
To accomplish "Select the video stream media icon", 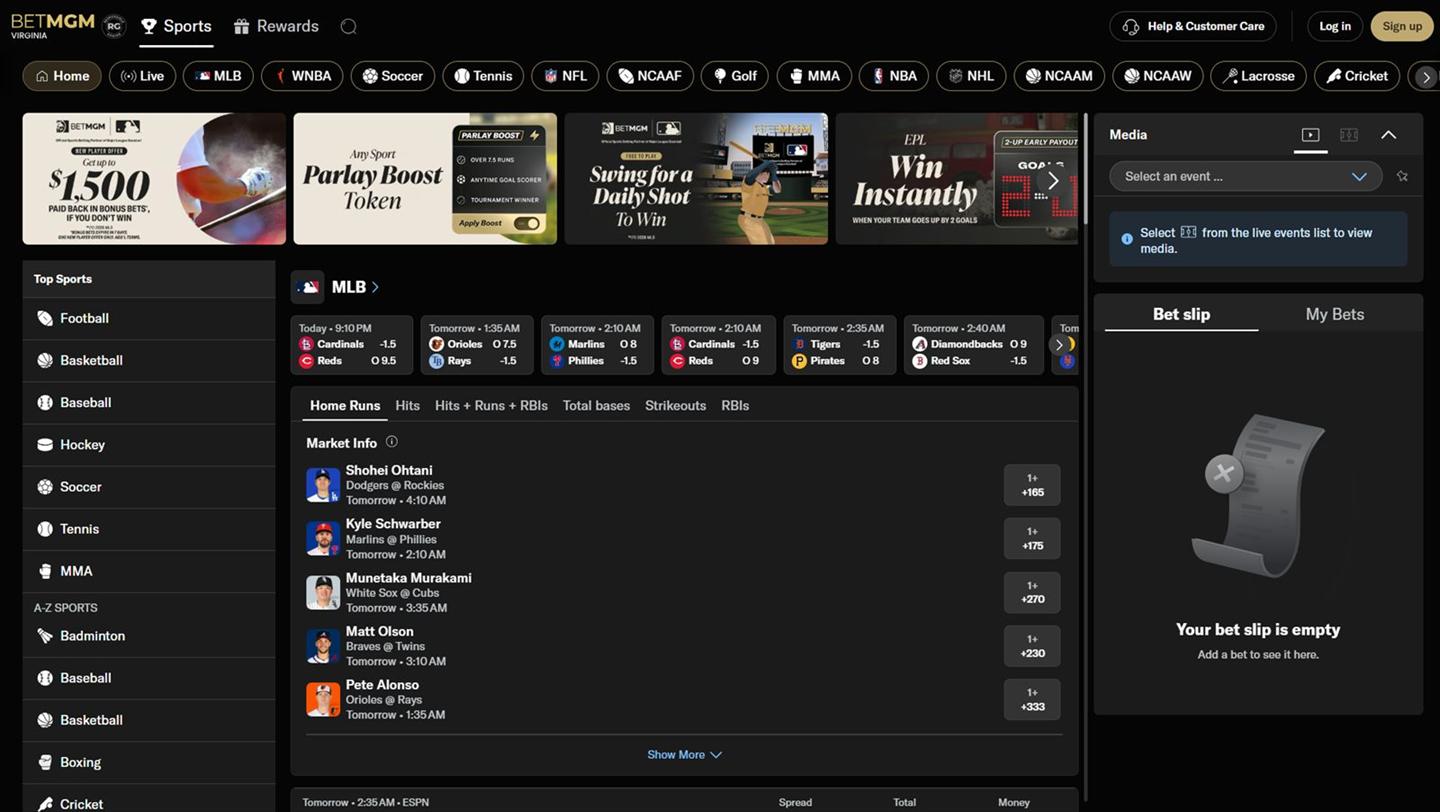I will (1311, 135).
